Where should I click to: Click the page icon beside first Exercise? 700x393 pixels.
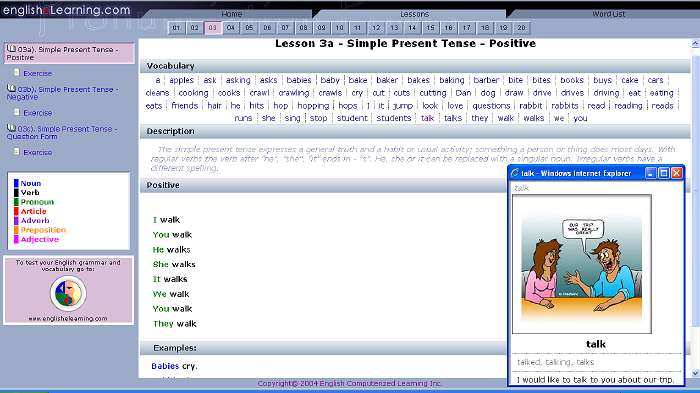[x=17, y=72]
